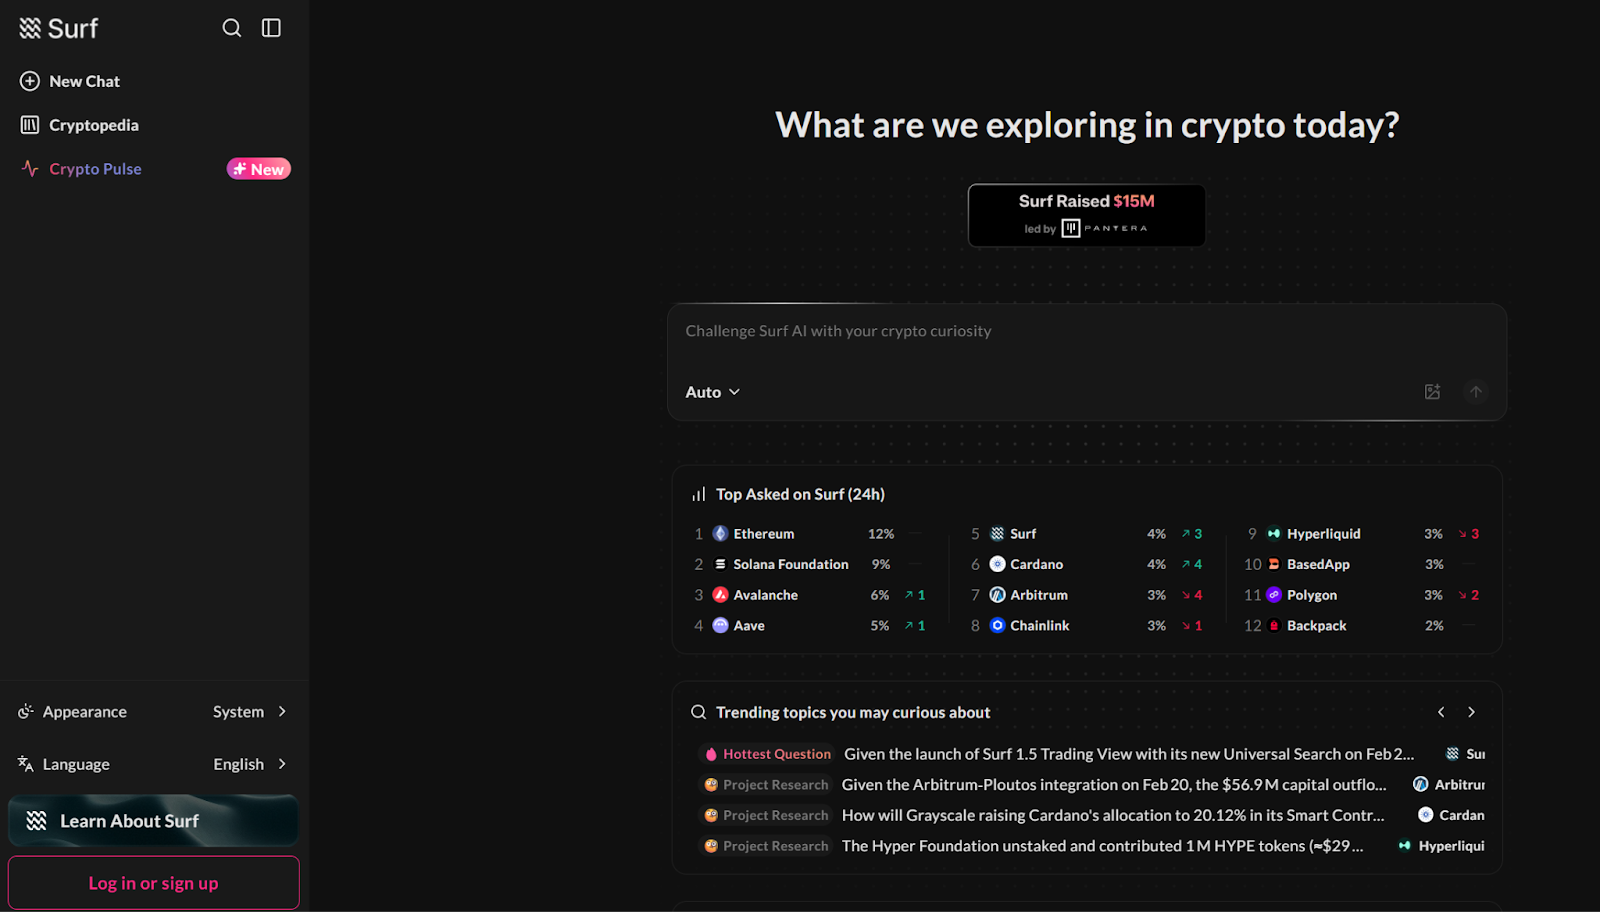
Task: Click the 12% value for Ethereum
Action: tap(881, 534)
